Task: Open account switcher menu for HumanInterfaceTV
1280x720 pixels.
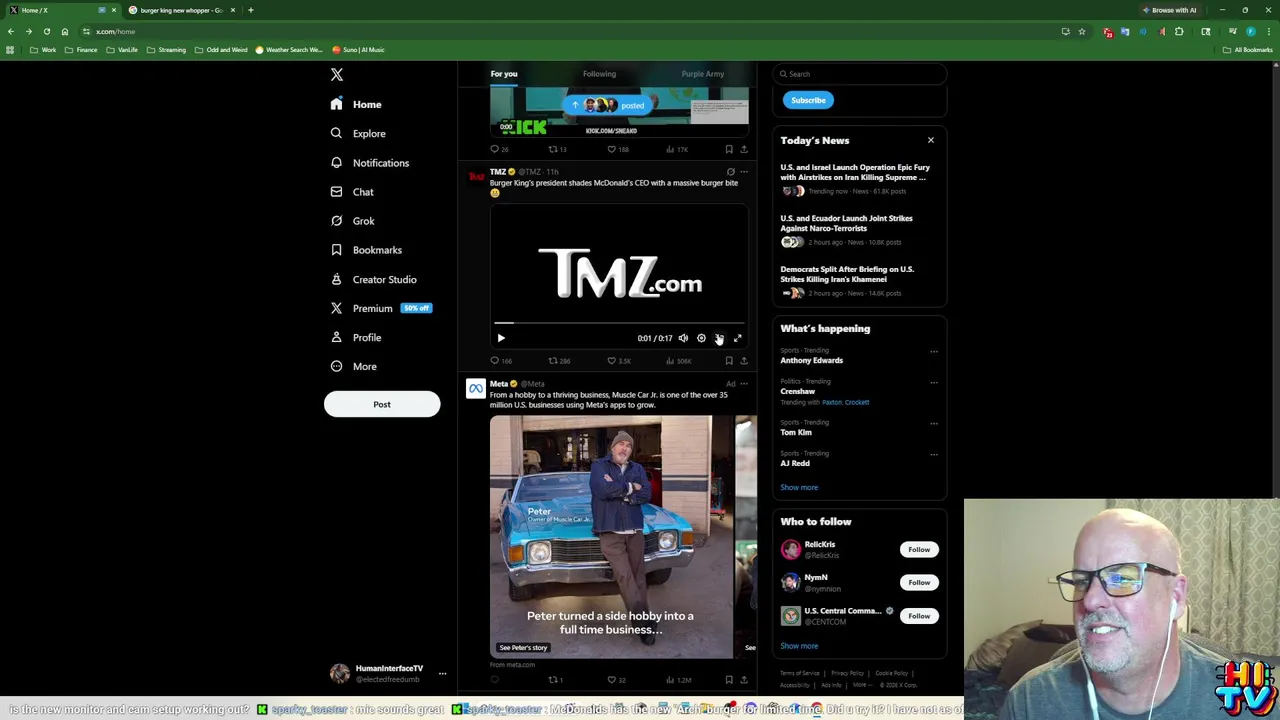Action: point(442,674)
